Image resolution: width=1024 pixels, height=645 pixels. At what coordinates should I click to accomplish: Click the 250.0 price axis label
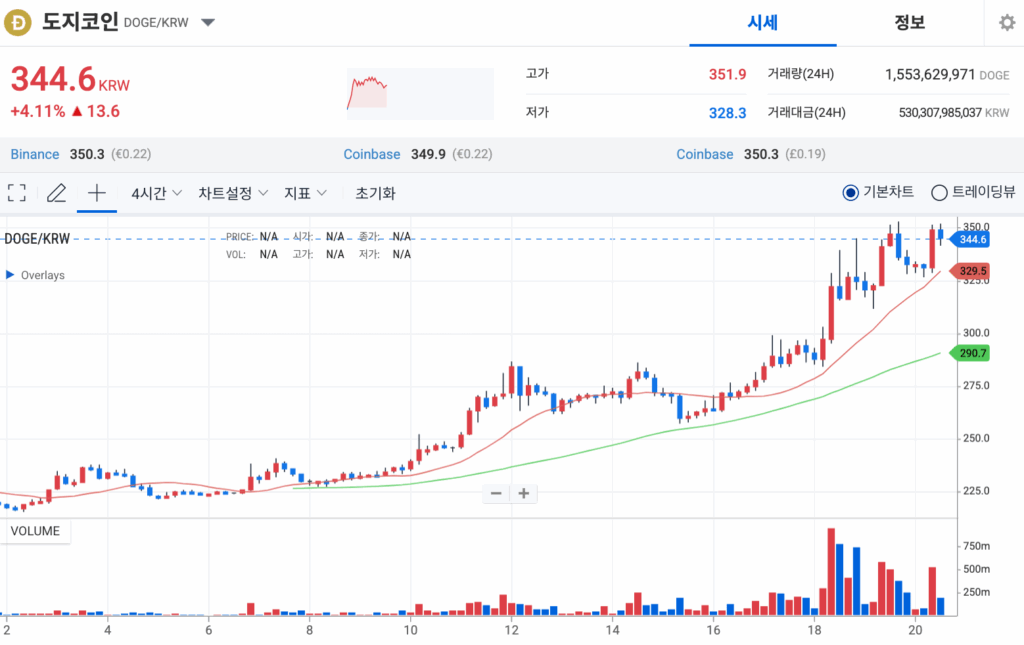point(976,438)
